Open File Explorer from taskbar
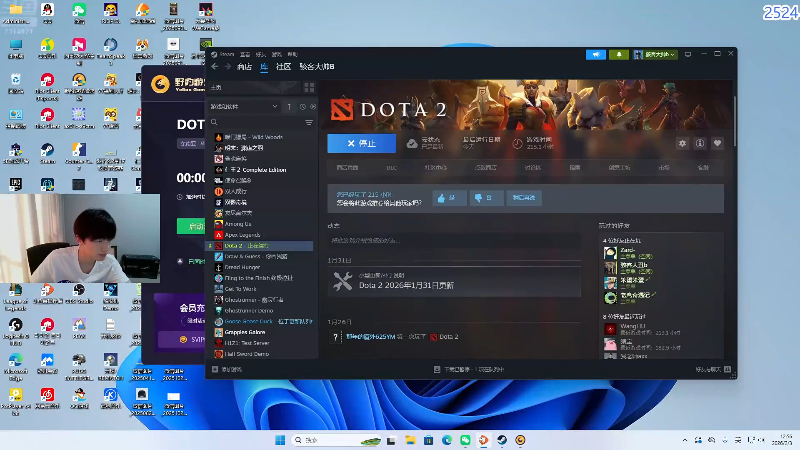Viewport: 800px width, 450px height. tap(410, 440)
